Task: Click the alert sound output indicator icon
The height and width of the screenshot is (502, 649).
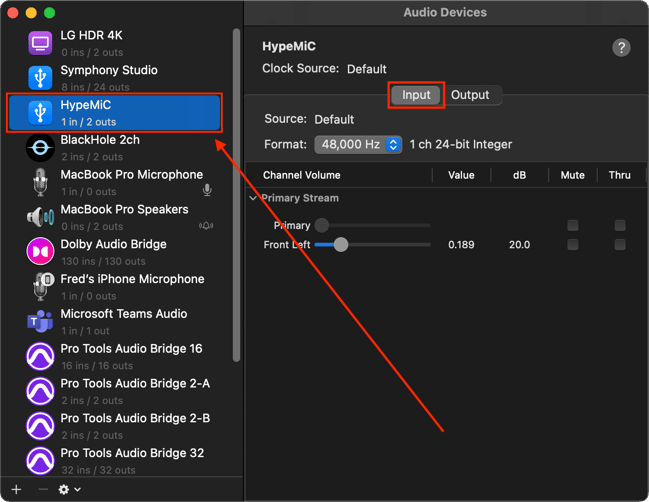Action: (206, 226)
